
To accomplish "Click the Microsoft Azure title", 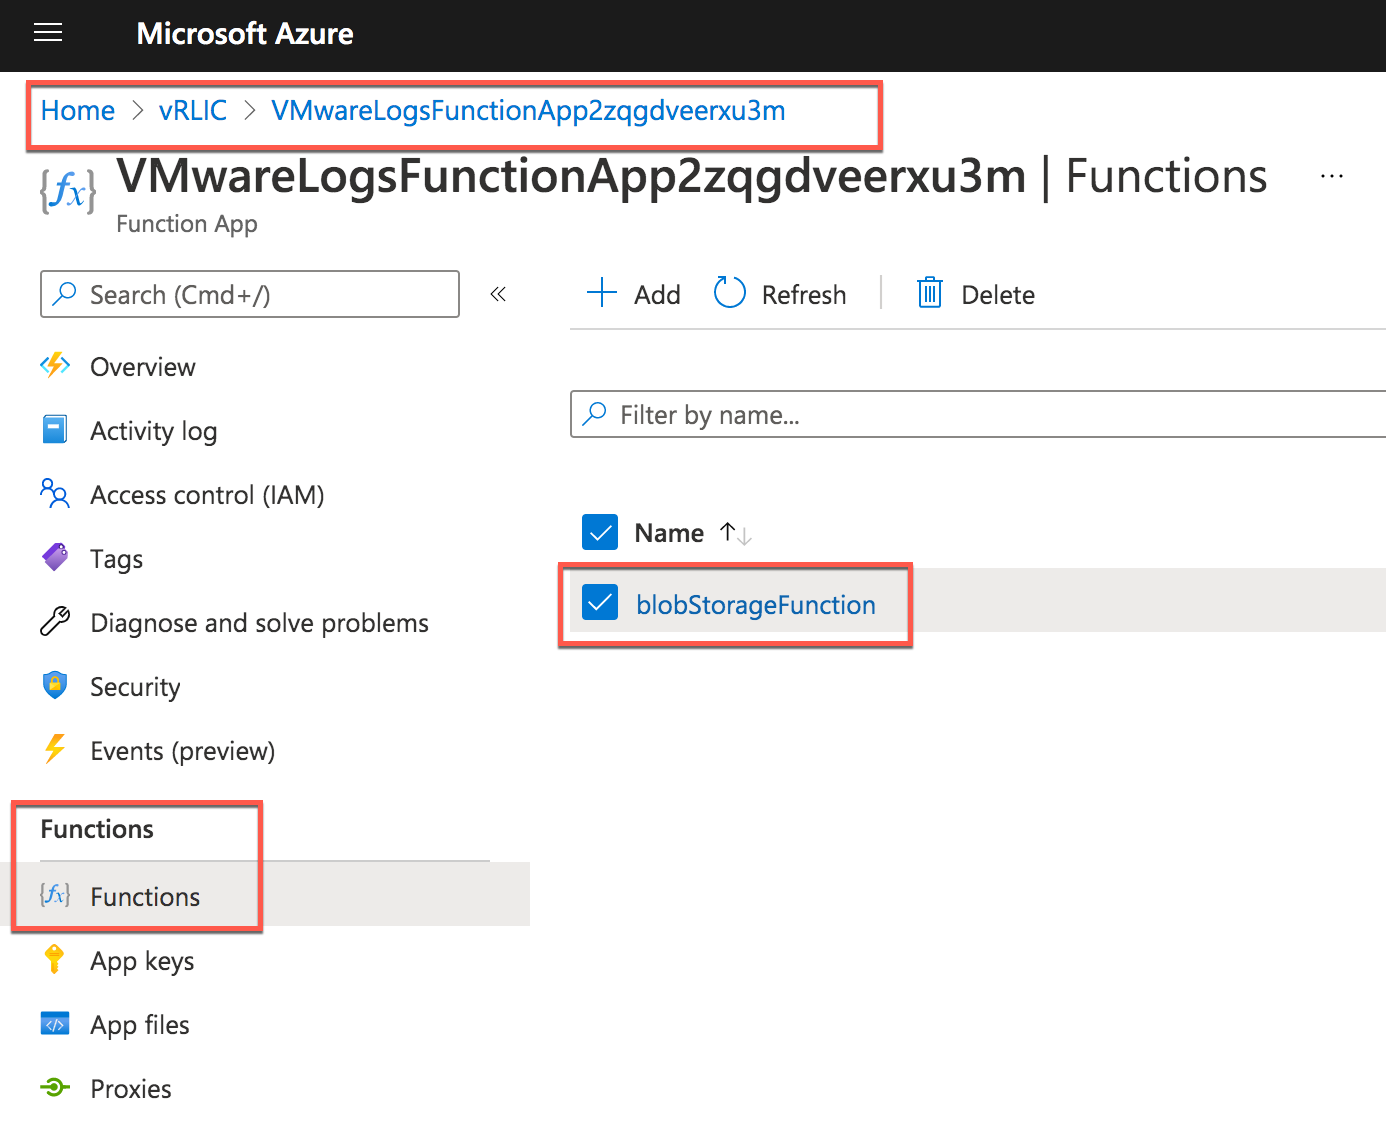I will coord(245,34).
